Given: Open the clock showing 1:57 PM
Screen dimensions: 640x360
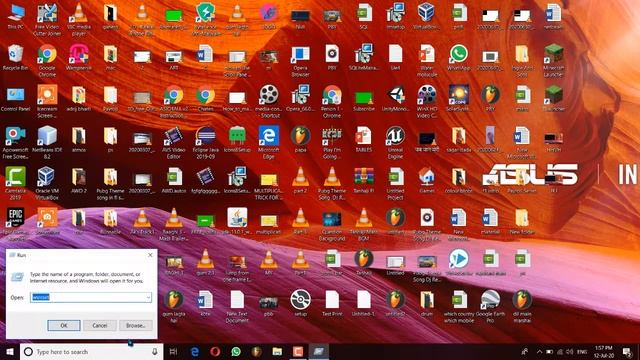Looking at the screenshot, I should click(604, 351).
